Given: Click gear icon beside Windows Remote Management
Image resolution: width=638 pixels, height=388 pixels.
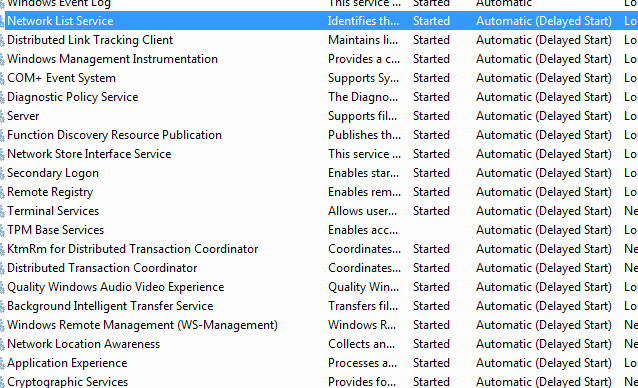Looking at the screenshot, I should coord(2,325).
